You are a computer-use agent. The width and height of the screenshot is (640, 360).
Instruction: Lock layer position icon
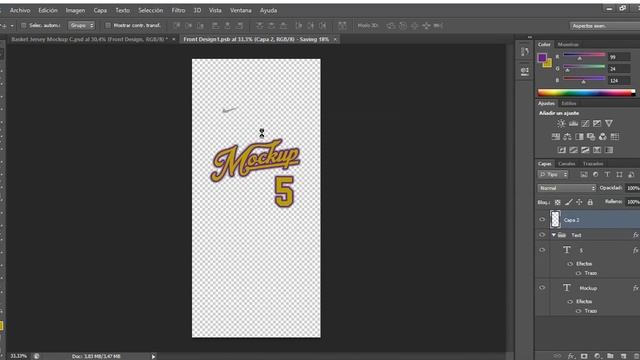tap(579, 202)
